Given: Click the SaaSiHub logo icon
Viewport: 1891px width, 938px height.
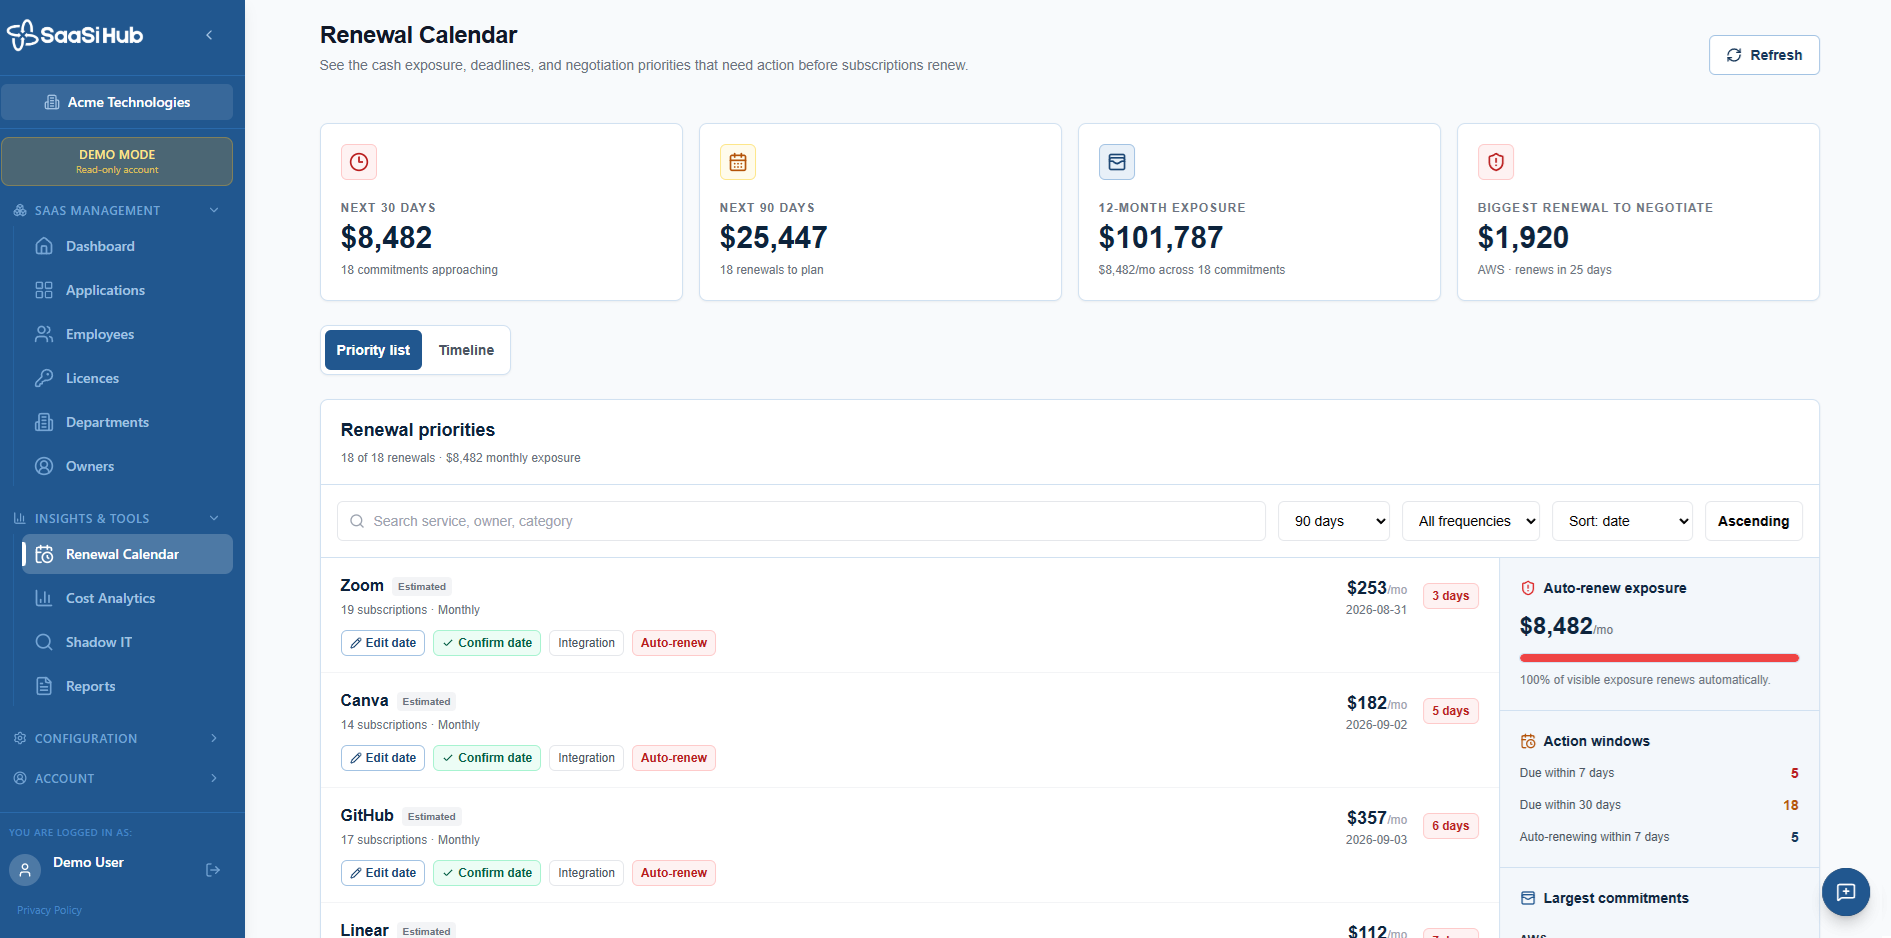Looking at the screenshot, I should click(x=22, y=35).
